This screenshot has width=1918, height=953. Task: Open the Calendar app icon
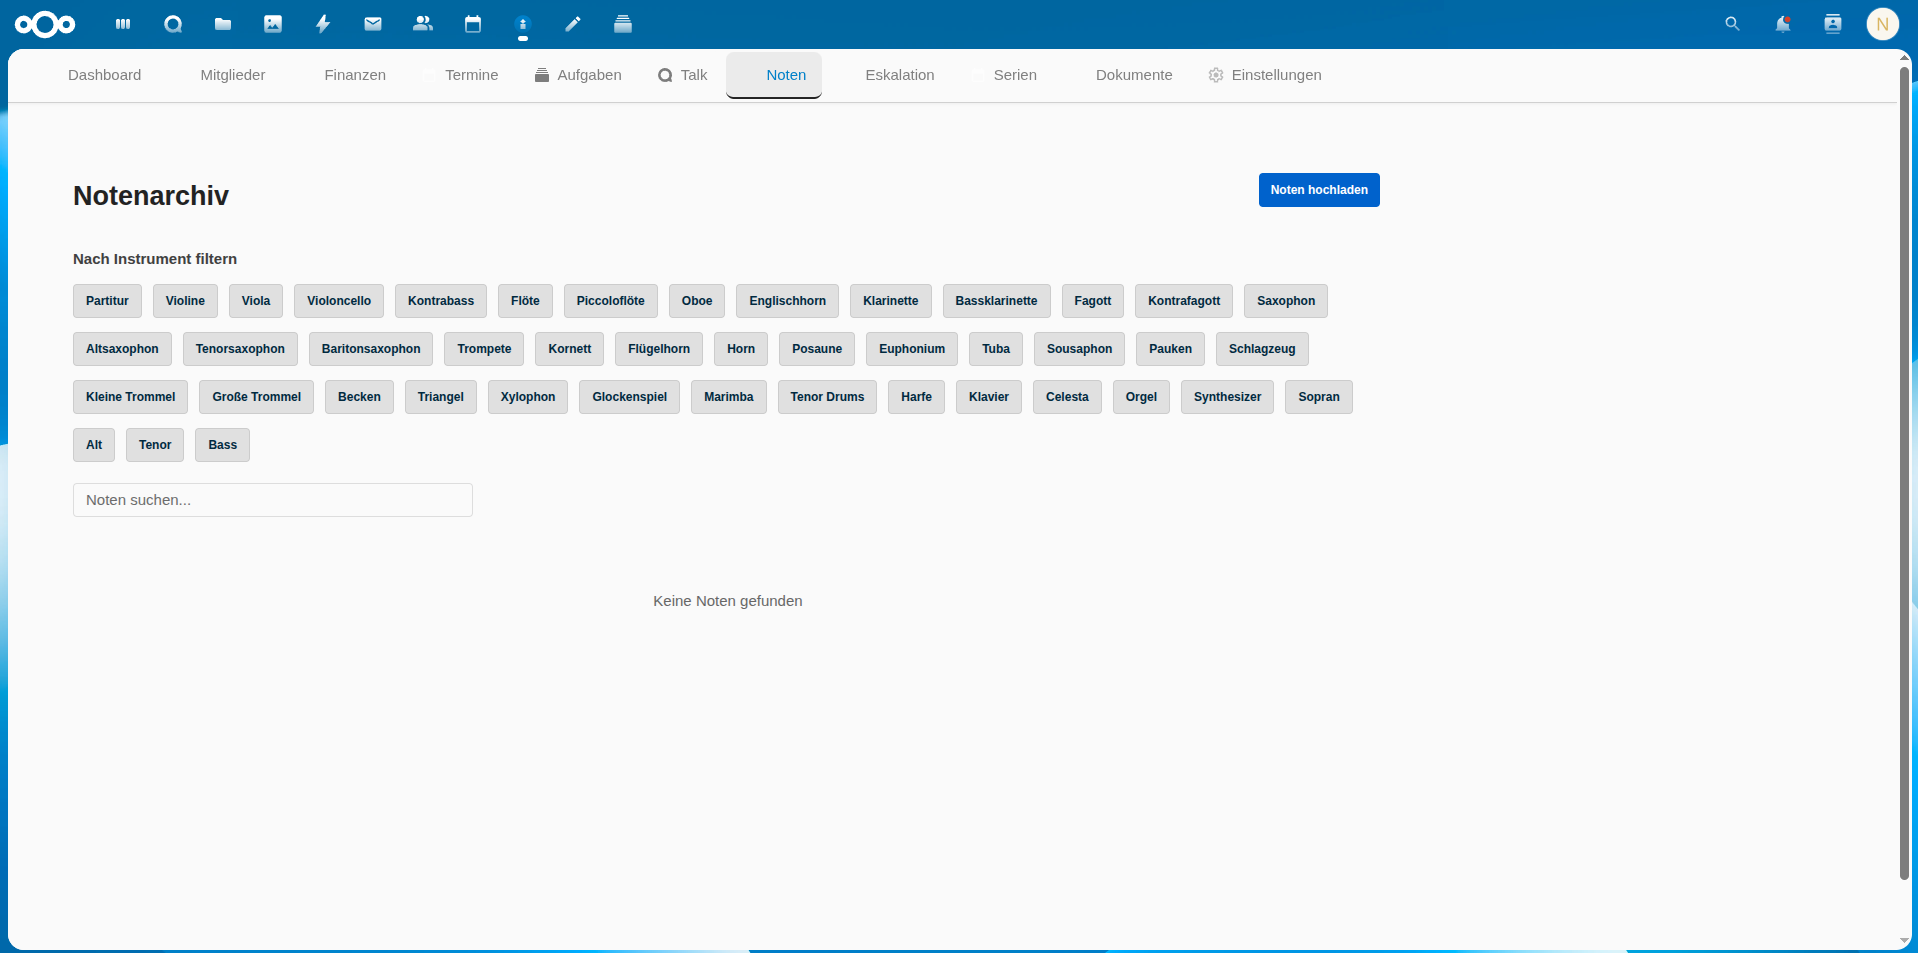point(473,24)
